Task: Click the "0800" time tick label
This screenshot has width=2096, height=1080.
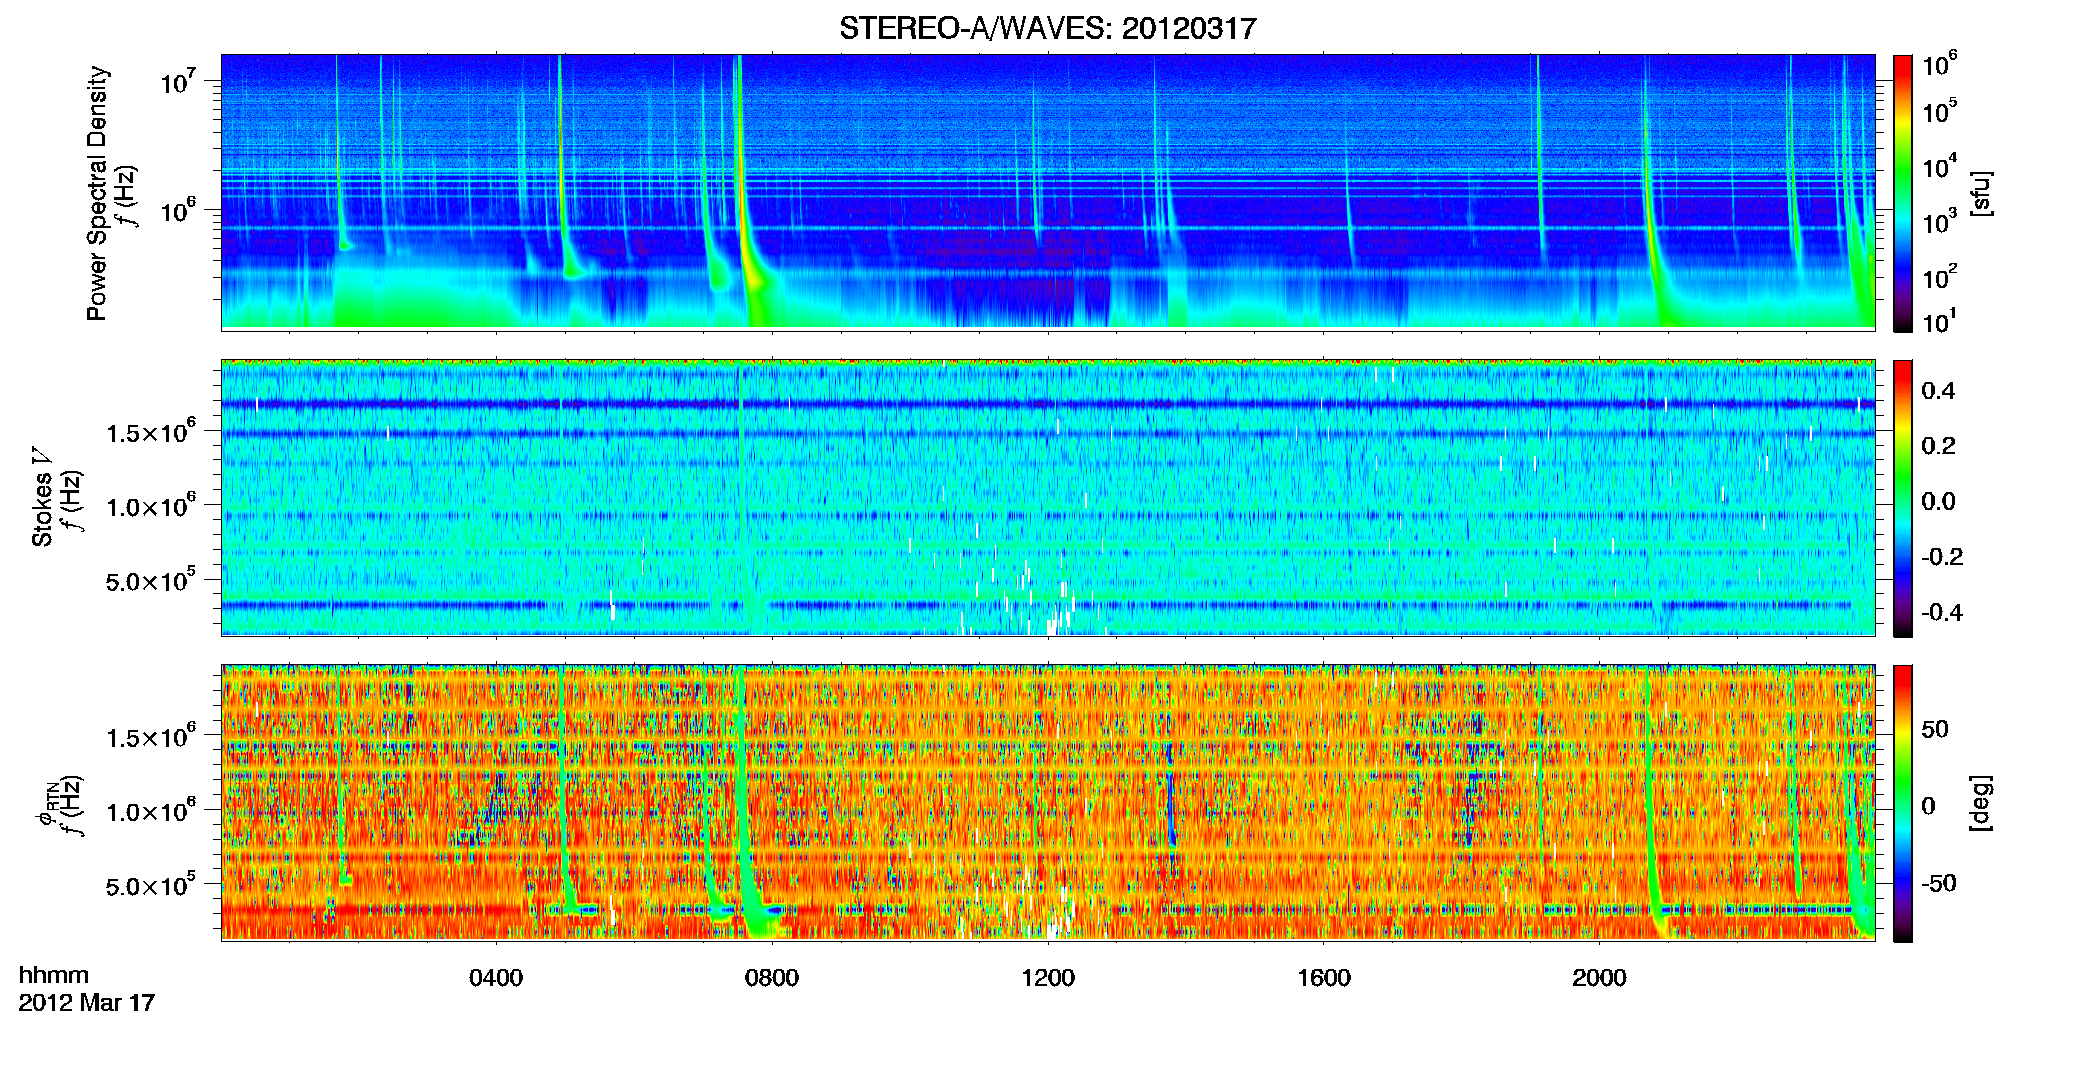Action: click(772, 978)
